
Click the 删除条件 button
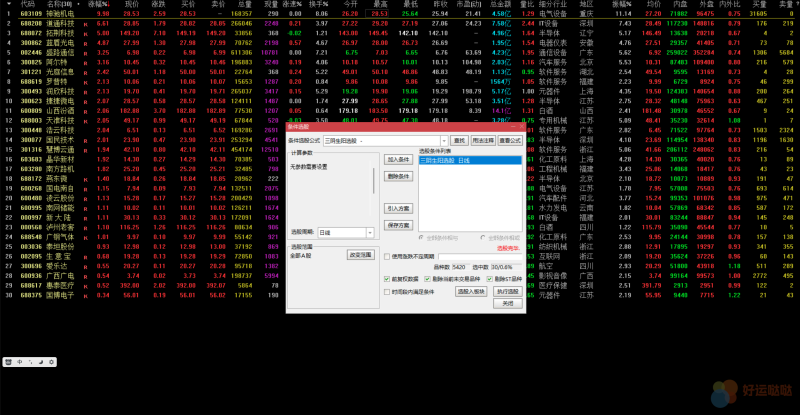[x=398, y=177]
